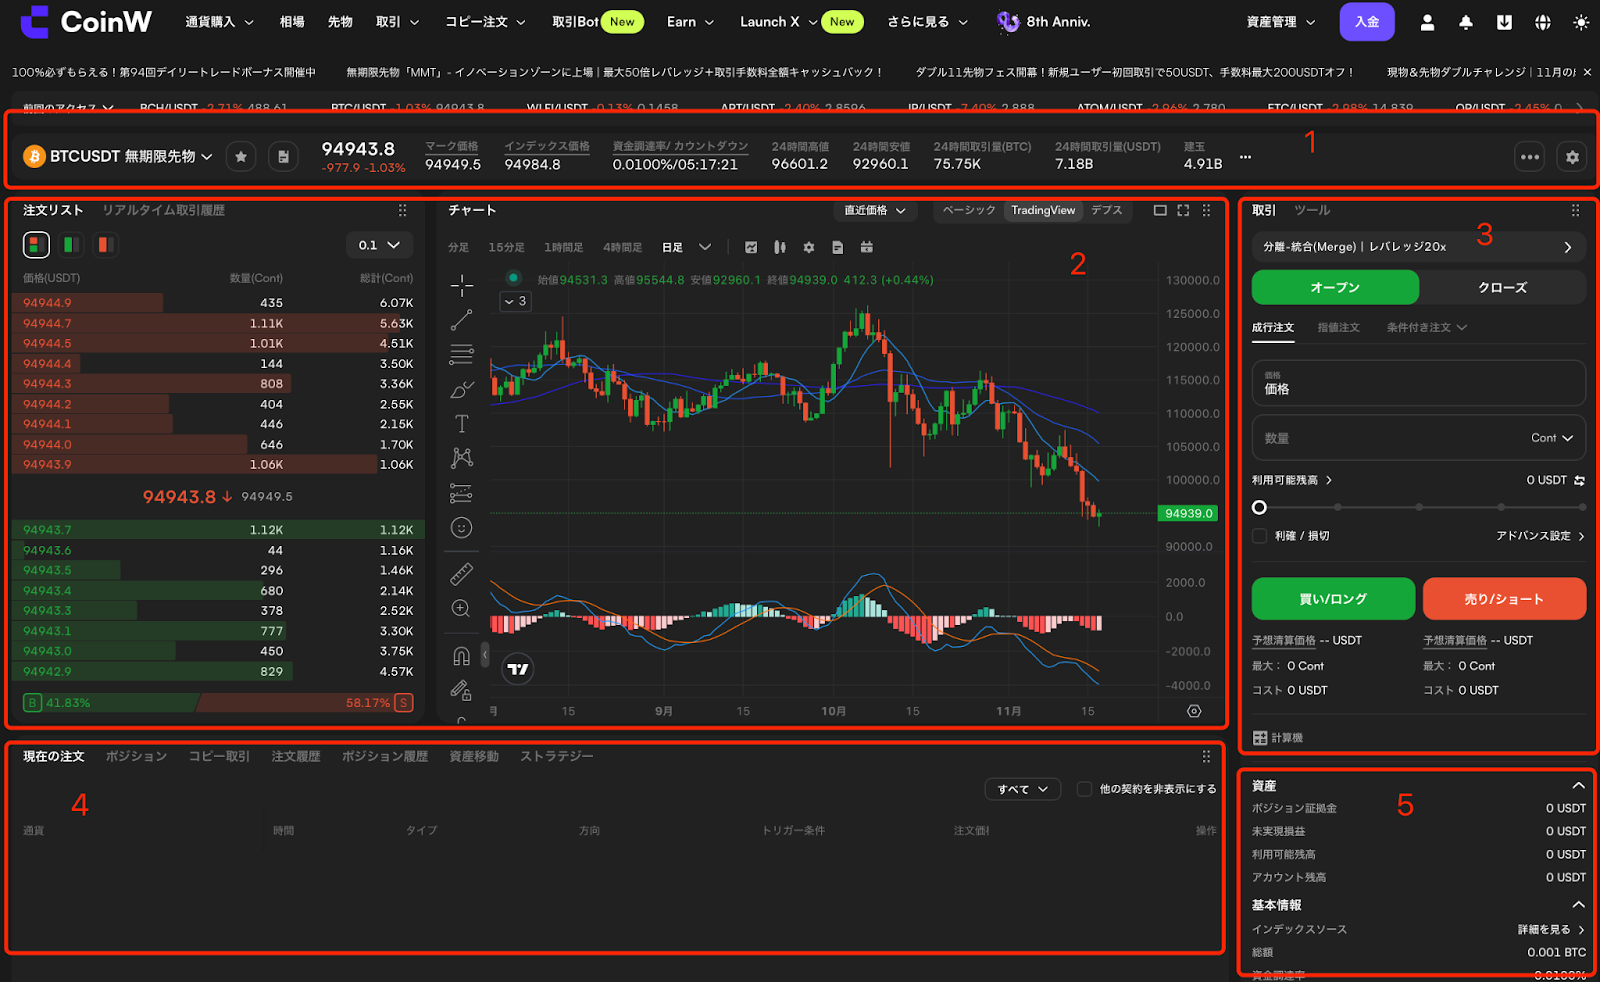Change candlestick chart style icon
Image resolution: width=1600 pixels, height=982 pixels.
(780, 247)
